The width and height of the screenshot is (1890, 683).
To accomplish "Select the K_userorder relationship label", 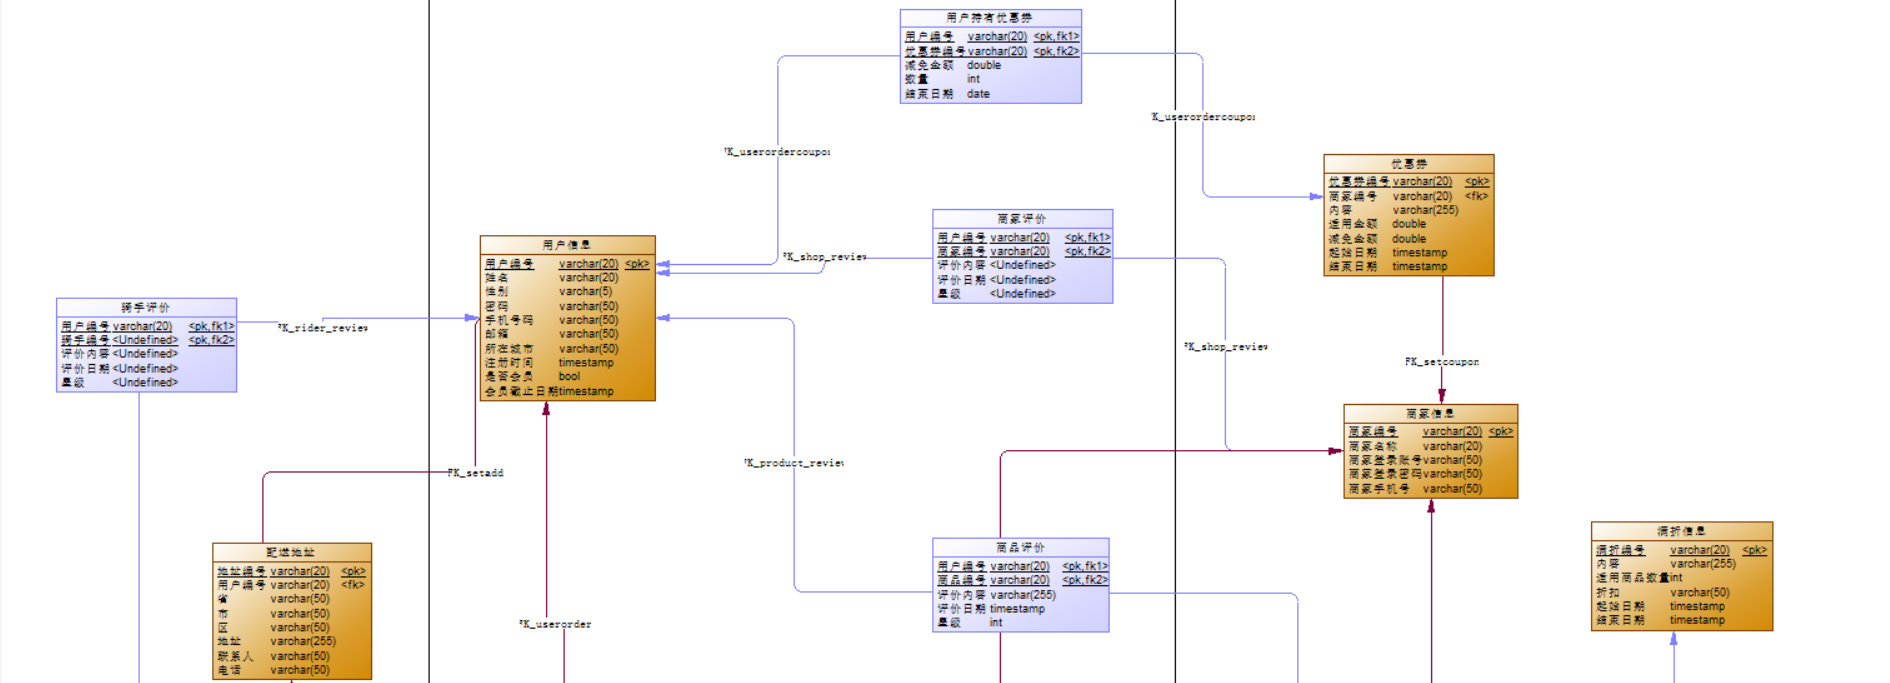I will click(555, 624).
